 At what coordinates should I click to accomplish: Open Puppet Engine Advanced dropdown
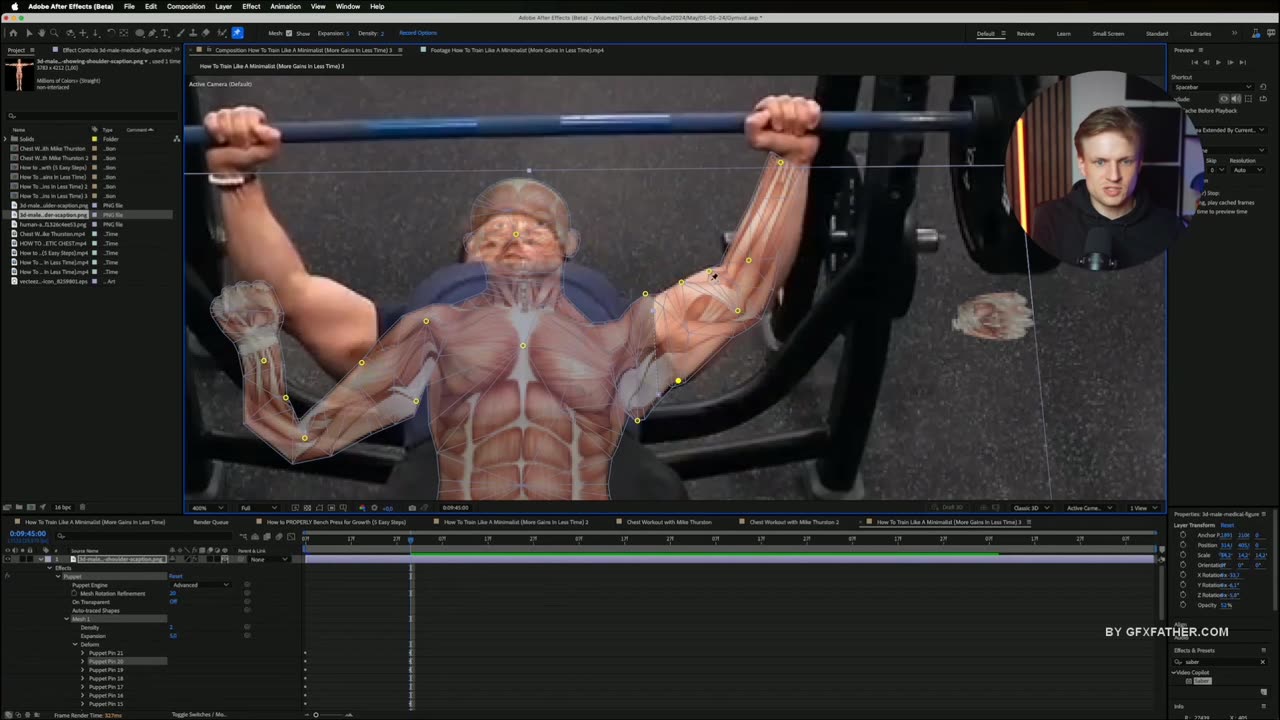point(200,585)
